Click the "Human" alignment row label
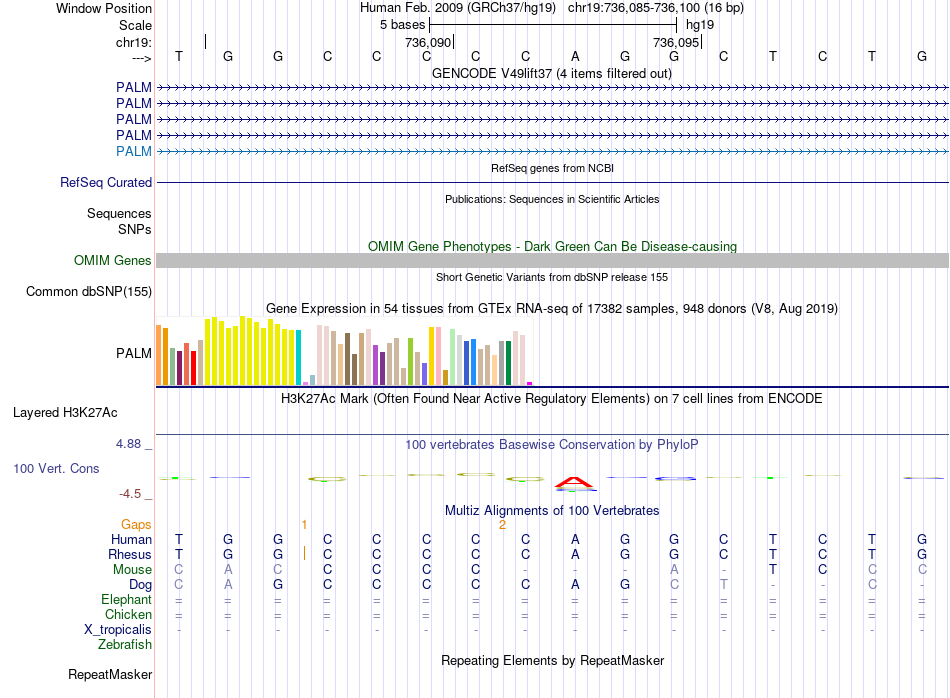 pos(131,539)
